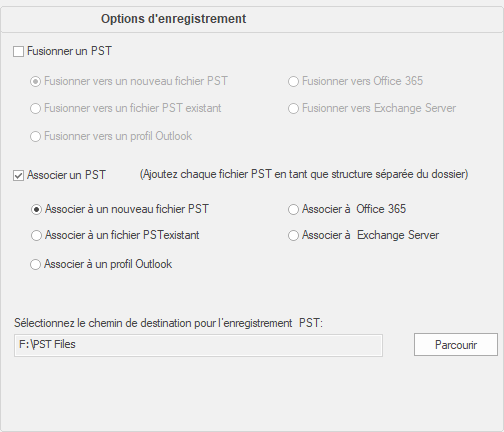Click the Associer à Office 365 label text

pyautogui.click(x=354, y=209)
